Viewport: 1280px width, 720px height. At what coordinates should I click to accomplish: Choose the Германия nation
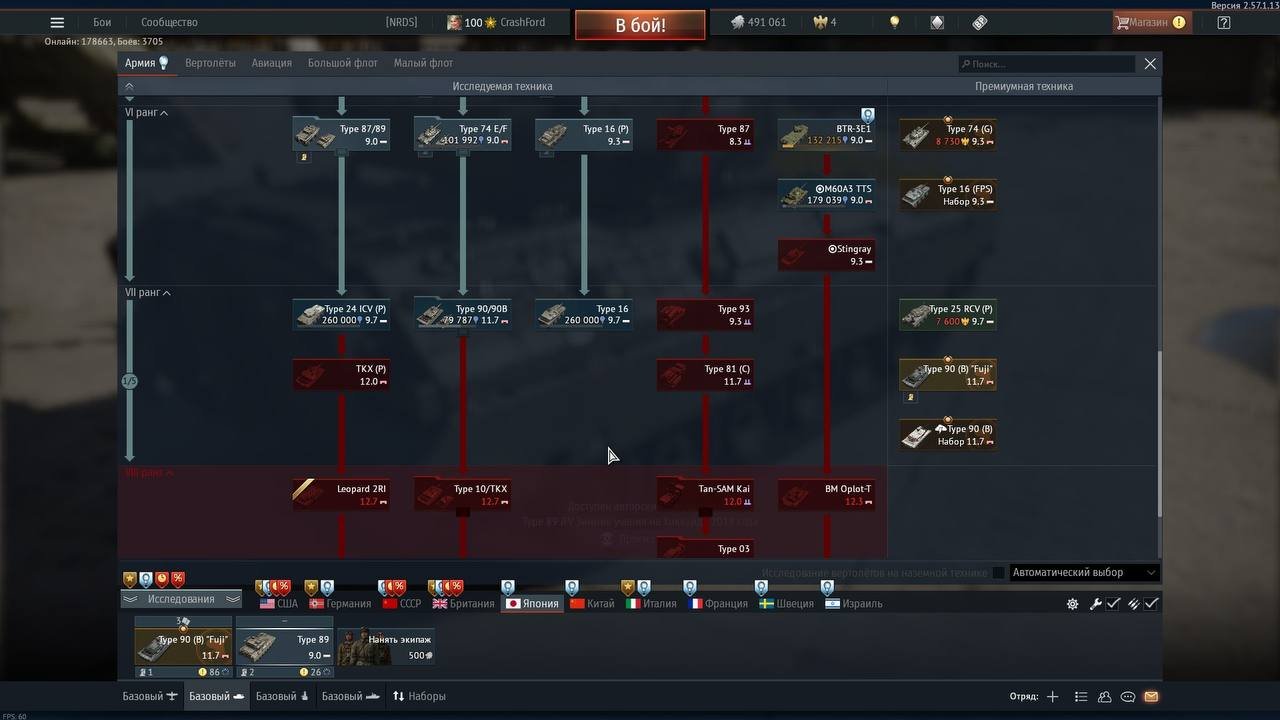(340, 604)
